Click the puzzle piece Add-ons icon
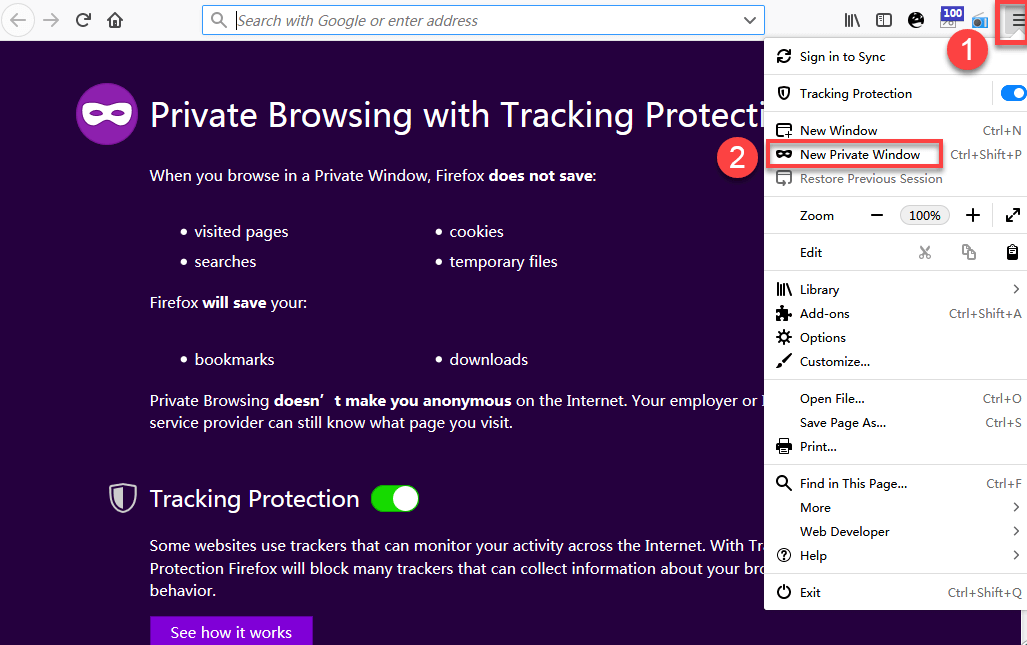Screen dimensions: 1027x645 click(x=784, y=314)
